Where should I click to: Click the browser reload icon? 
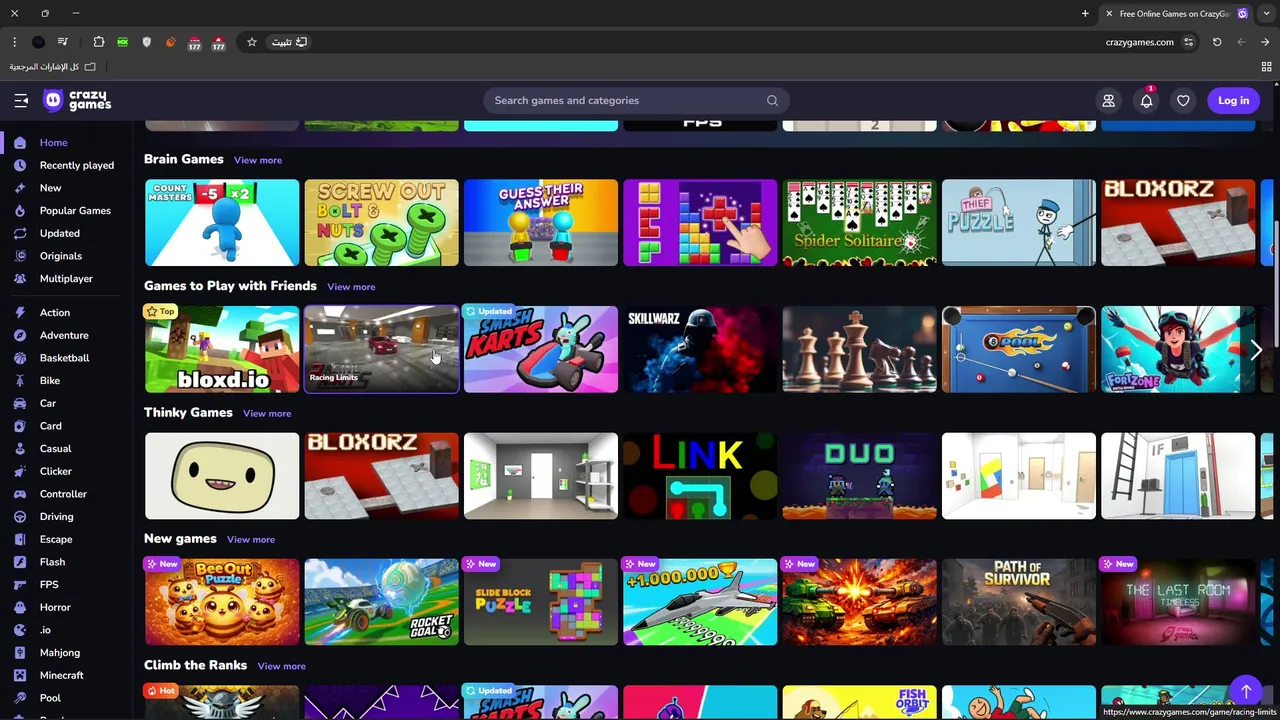[x=1217, y=42]
